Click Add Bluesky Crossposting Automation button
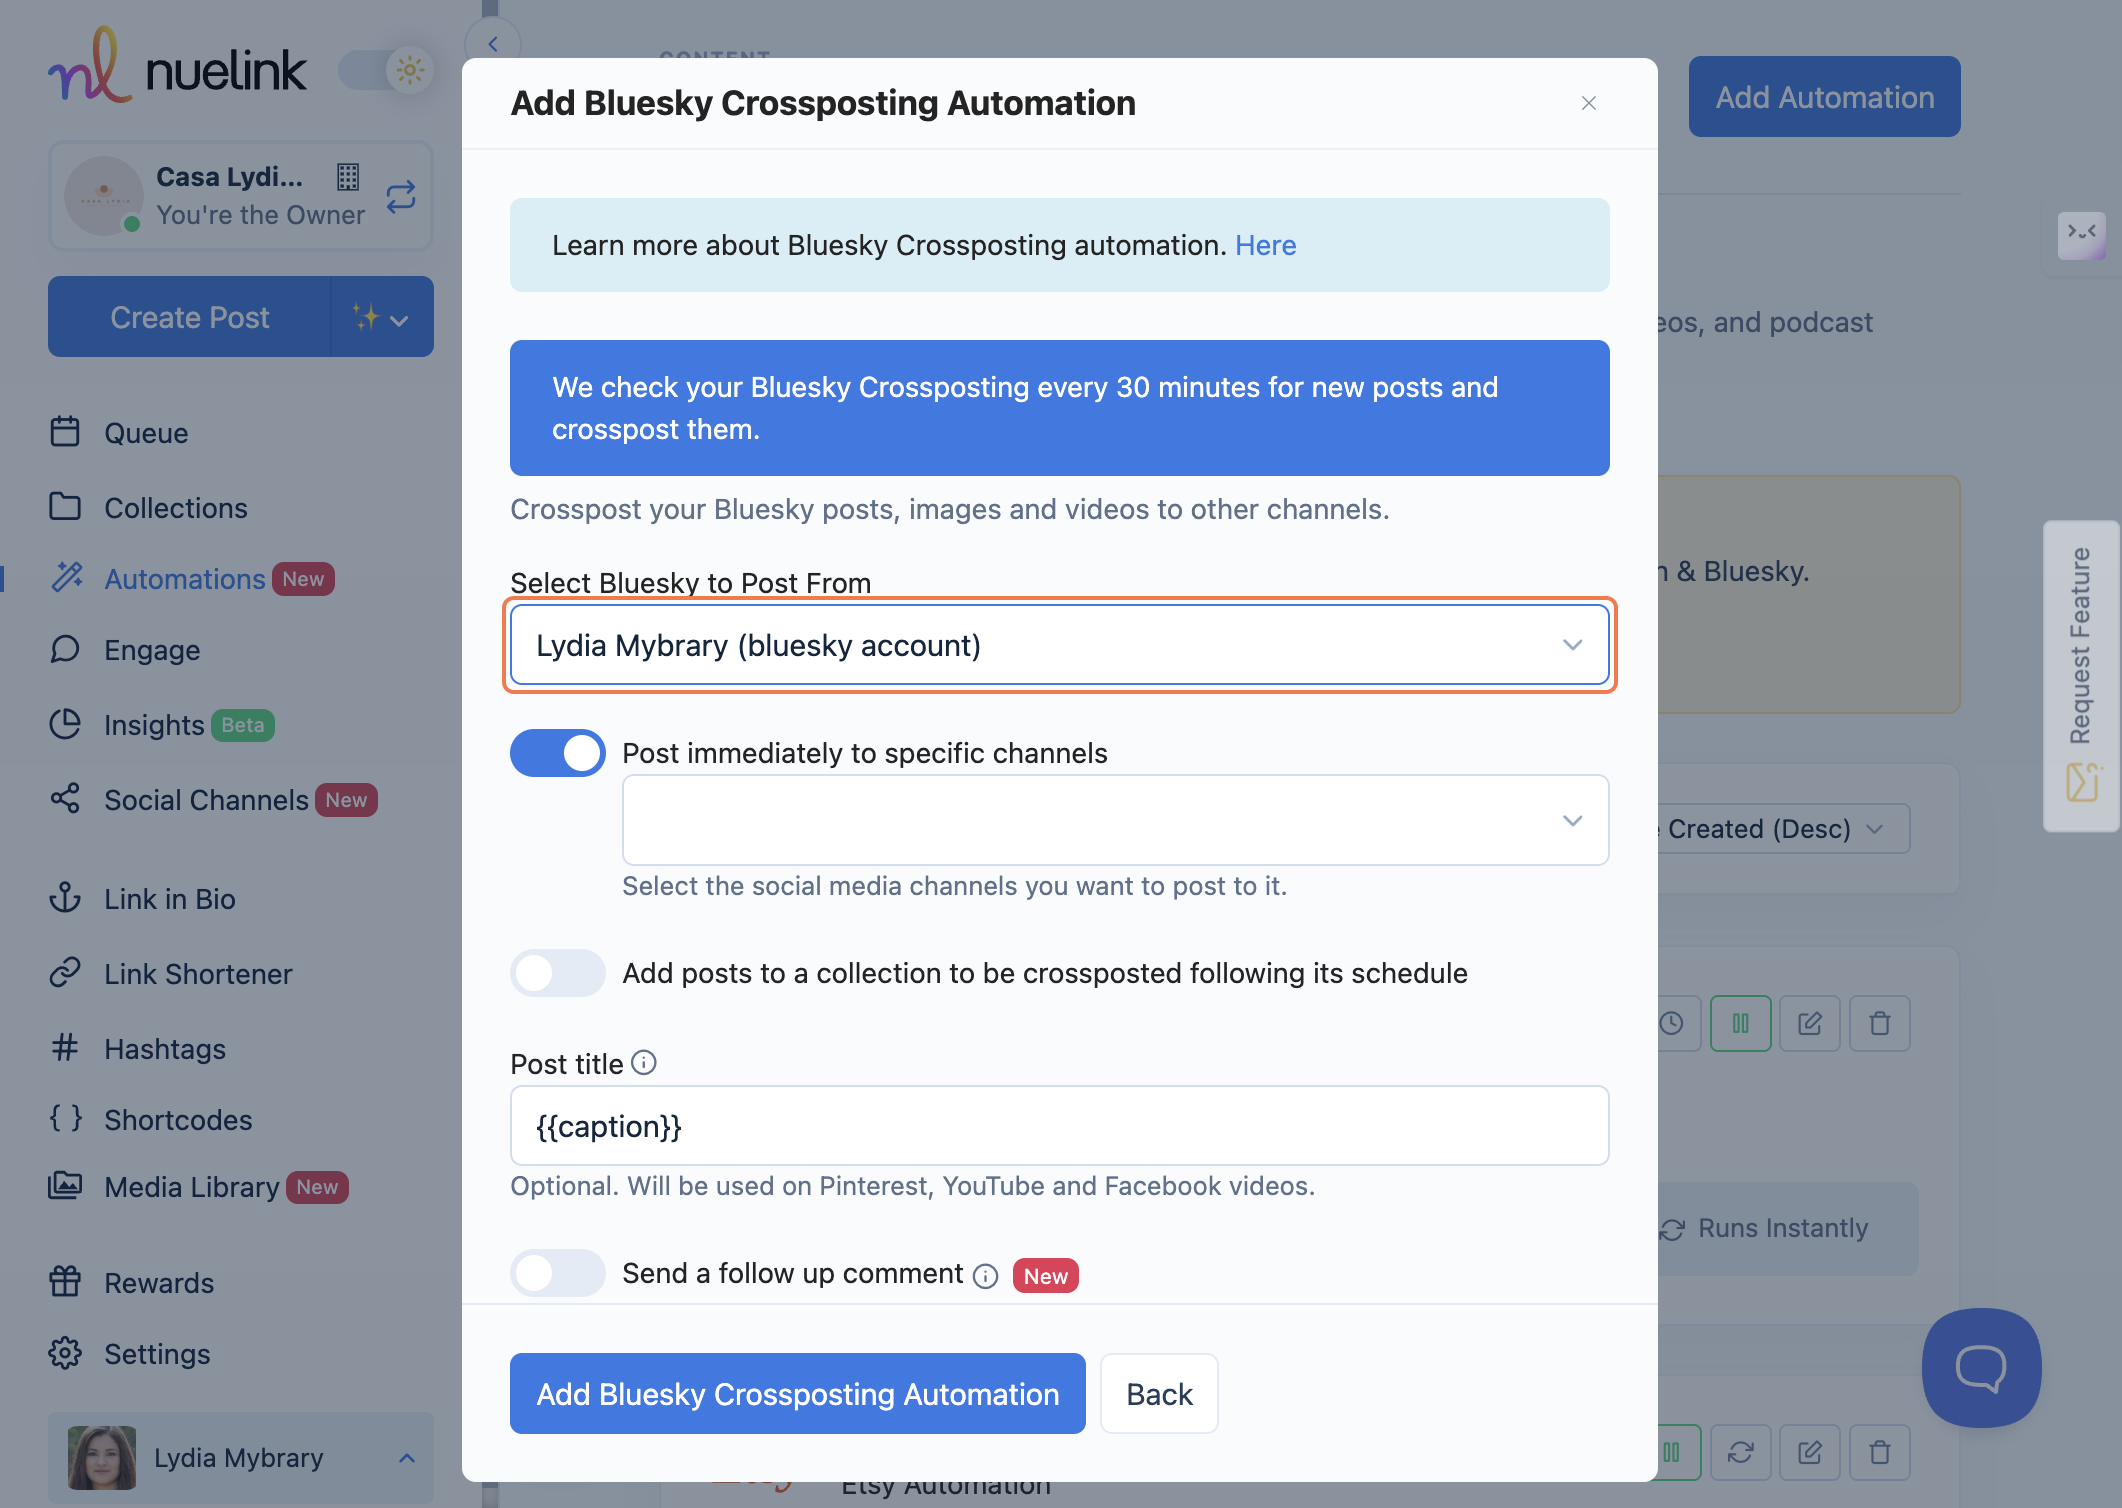 click(x=797, y=1394)
